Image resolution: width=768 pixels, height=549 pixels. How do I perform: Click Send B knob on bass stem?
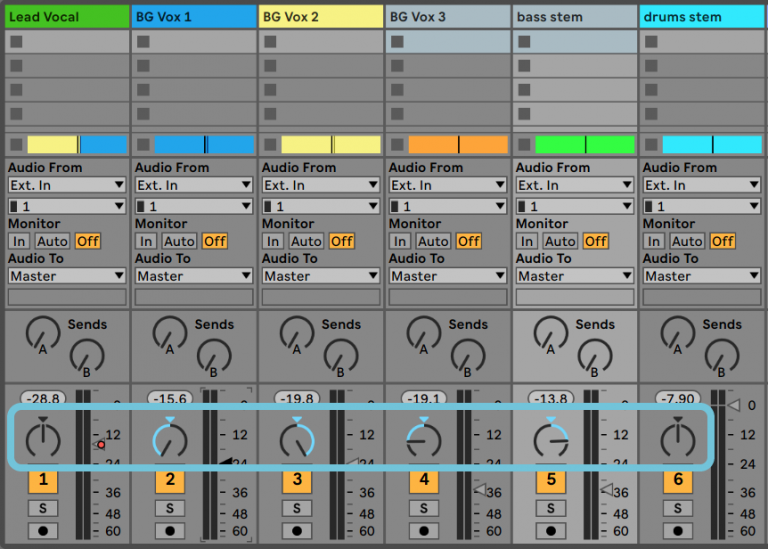coord(595,358)
